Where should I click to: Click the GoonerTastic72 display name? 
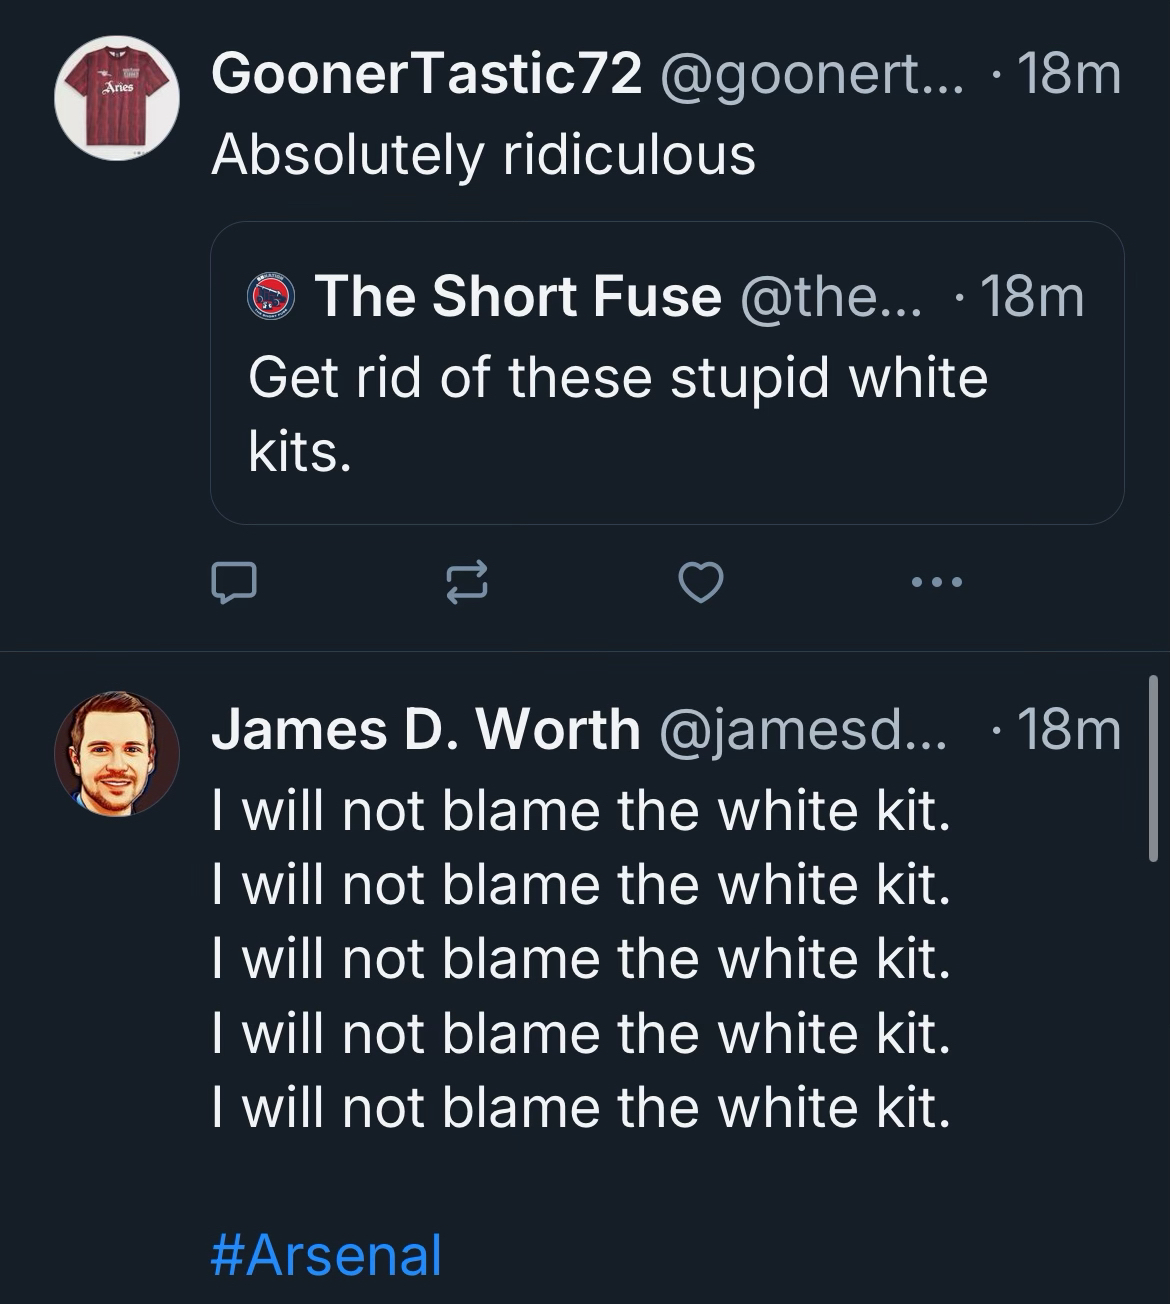click(x=426, y=75)
